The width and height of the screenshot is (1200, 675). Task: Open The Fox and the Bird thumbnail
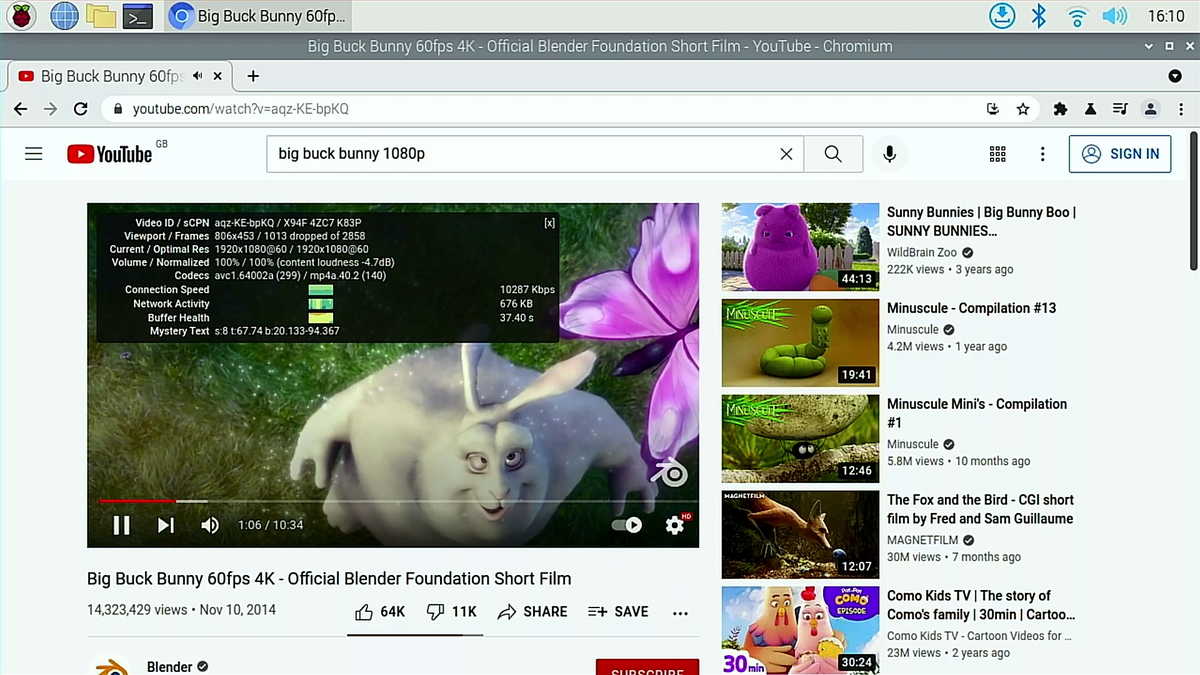coord(800,534)
